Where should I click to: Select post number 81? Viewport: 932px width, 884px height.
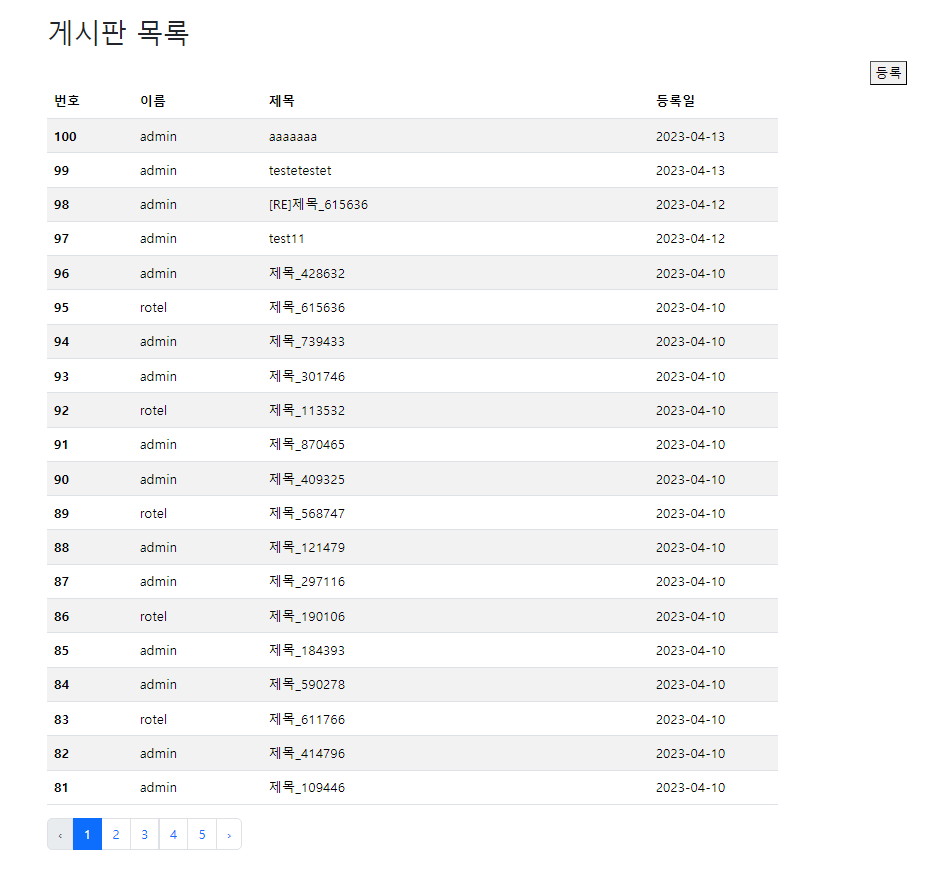click(x=61, y=787)
